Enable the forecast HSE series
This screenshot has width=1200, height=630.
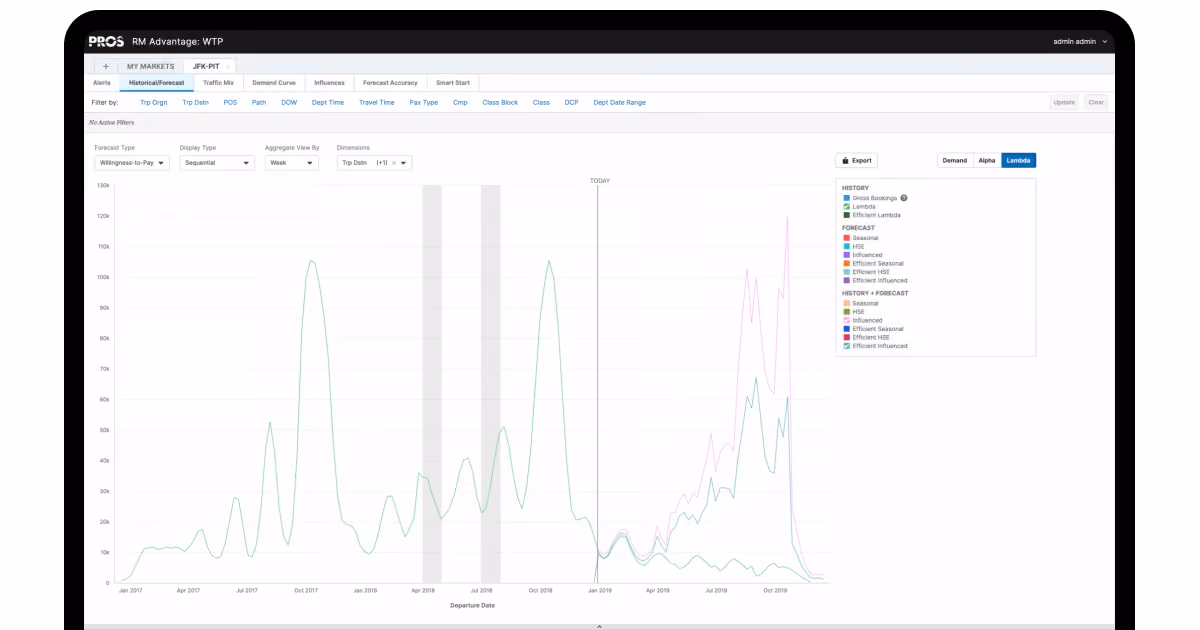tap(846, 246)
